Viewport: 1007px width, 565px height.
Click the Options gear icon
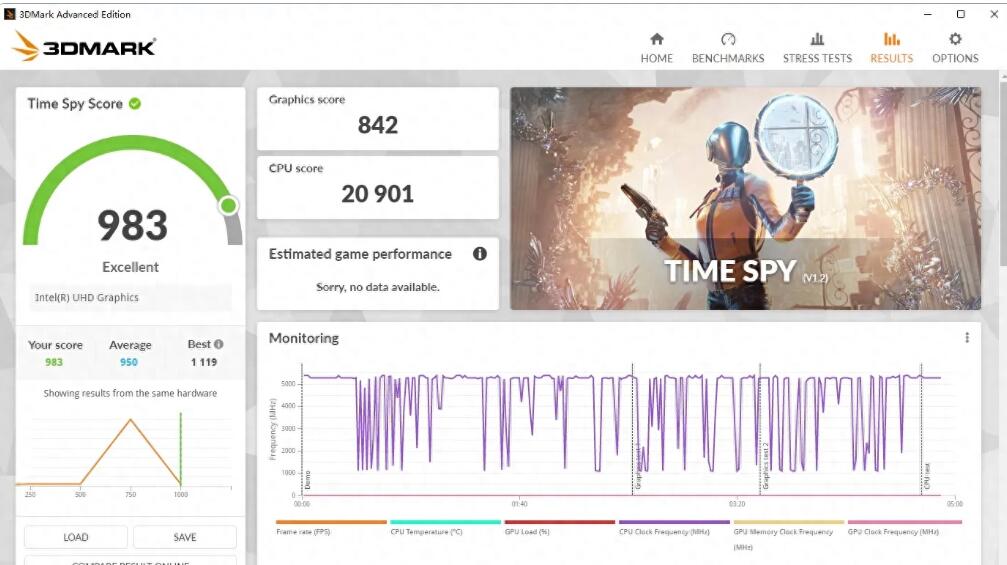pos(955,40)
